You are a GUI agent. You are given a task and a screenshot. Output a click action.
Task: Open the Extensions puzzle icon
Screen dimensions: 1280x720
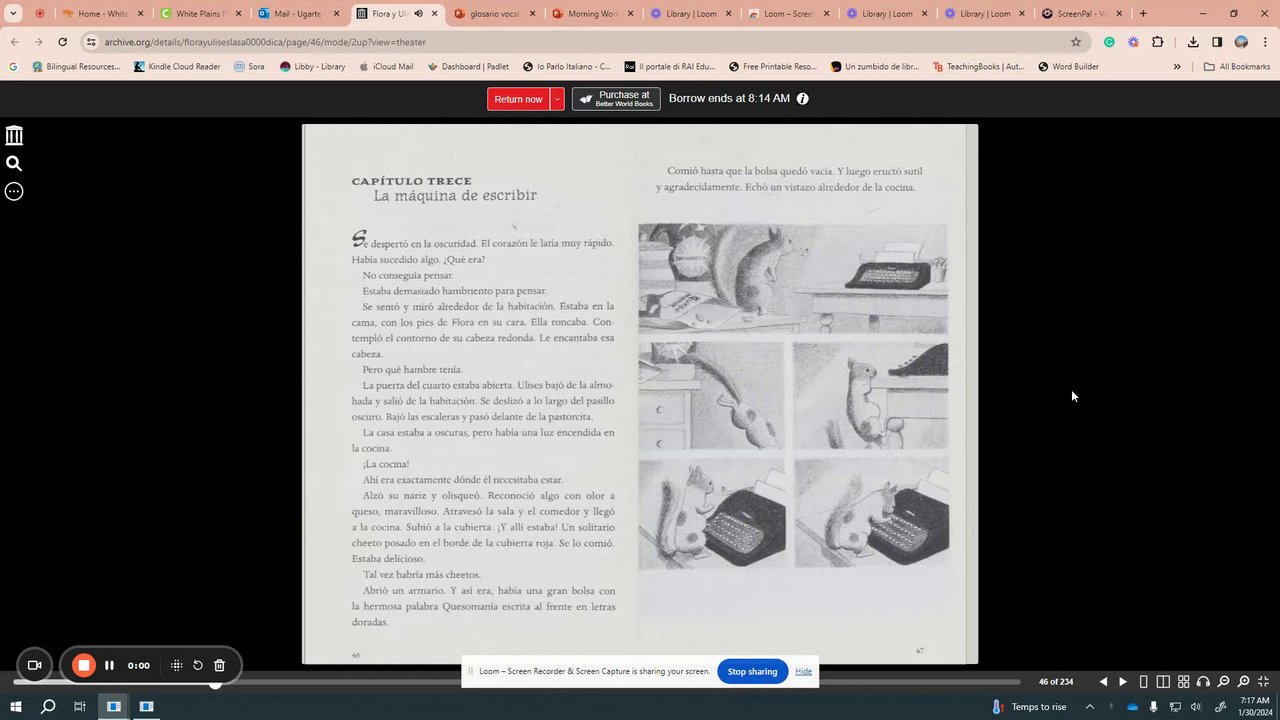tap(1158, 42)
